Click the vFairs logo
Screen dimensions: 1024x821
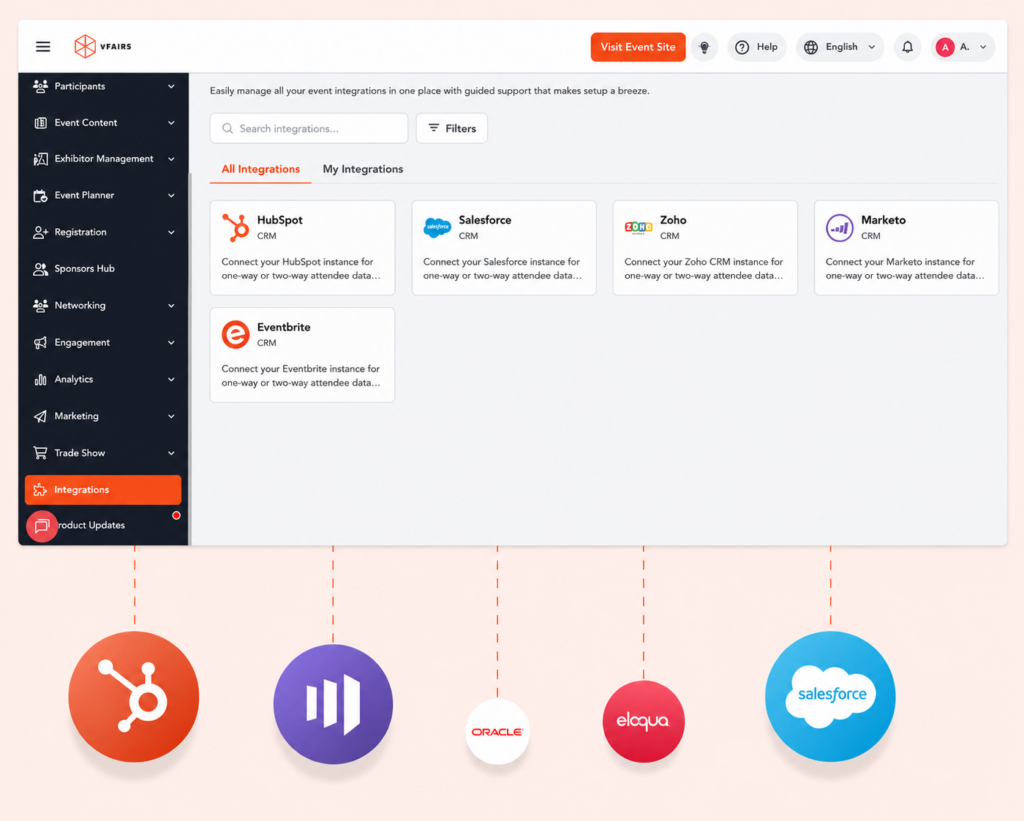click(103, 46)
